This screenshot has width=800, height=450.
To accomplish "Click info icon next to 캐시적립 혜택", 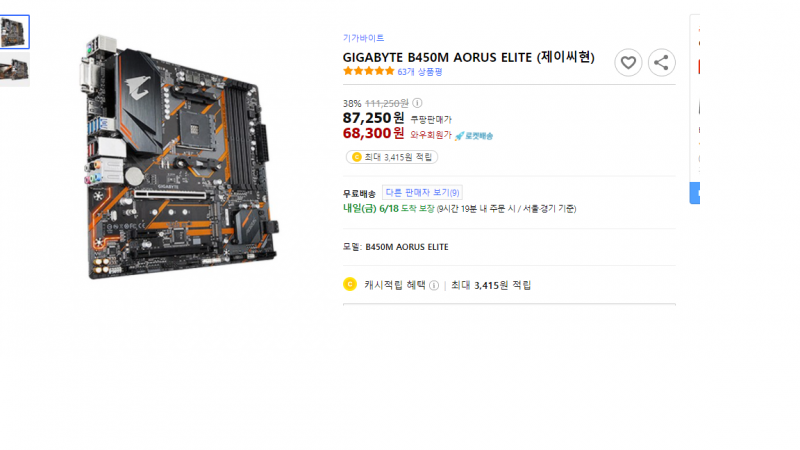I will [434, 285].
